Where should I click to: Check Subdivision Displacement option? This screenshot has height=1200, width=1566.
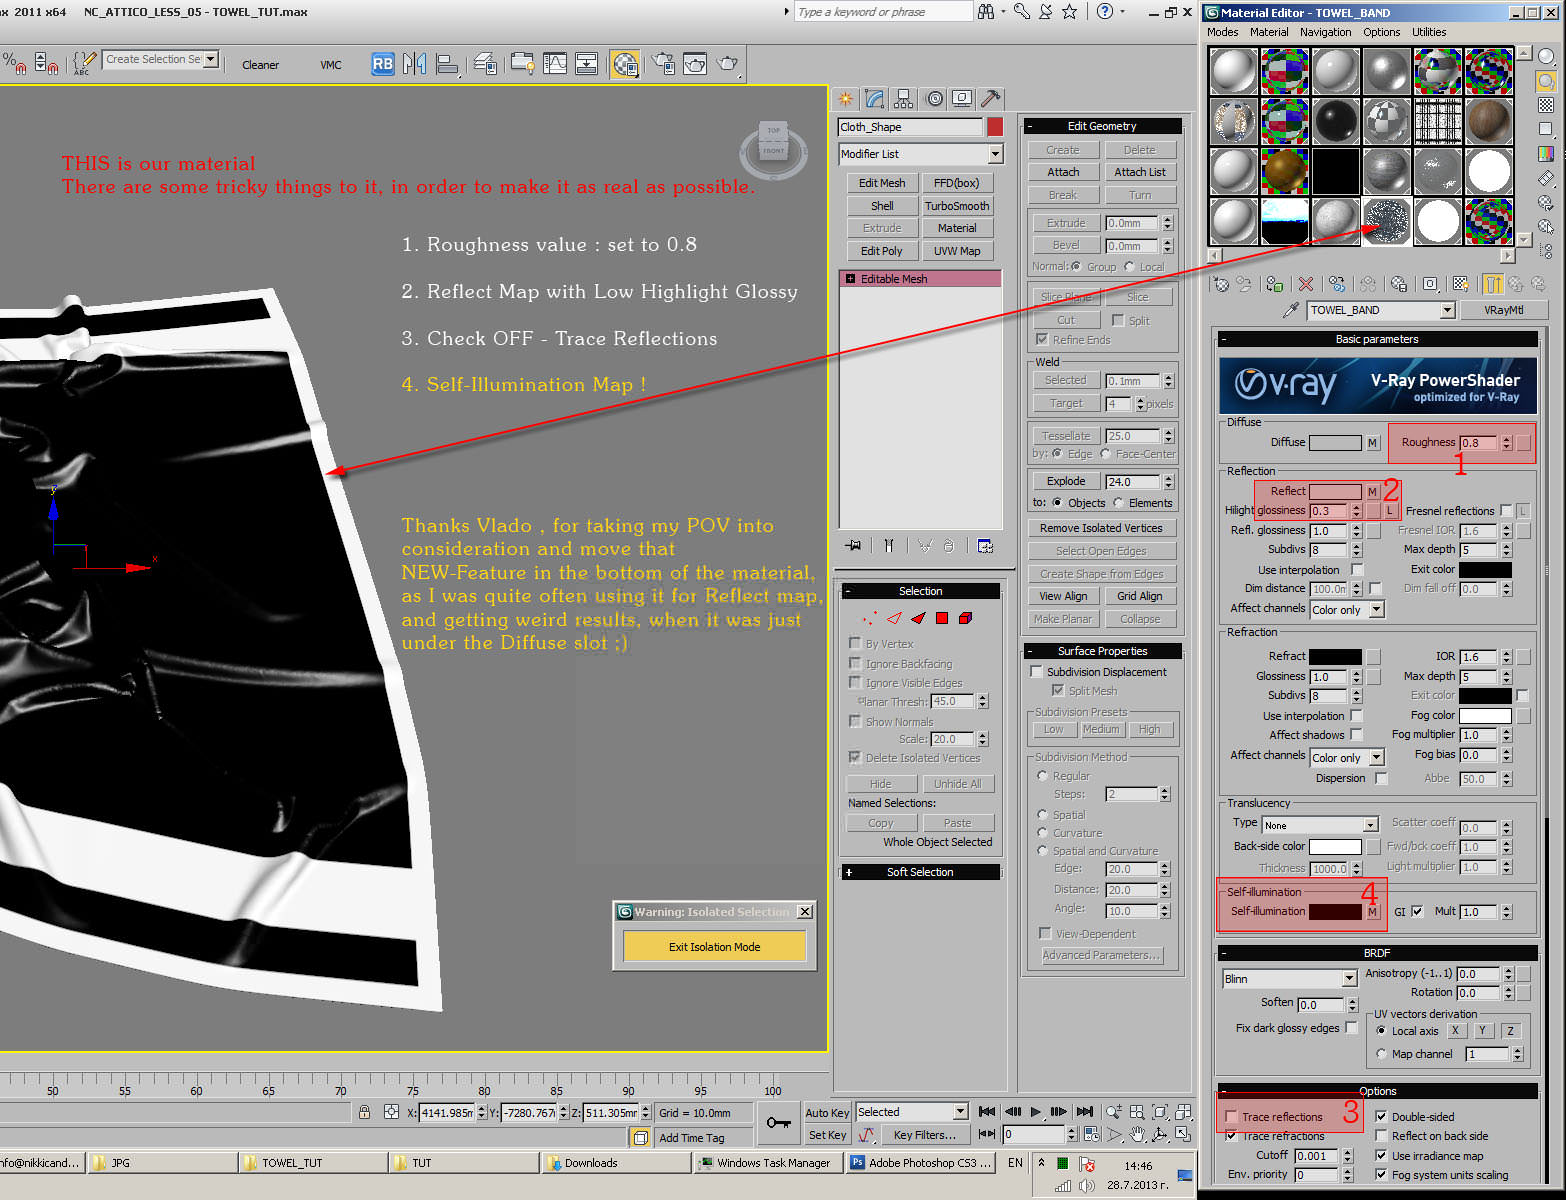point(1037,672)
